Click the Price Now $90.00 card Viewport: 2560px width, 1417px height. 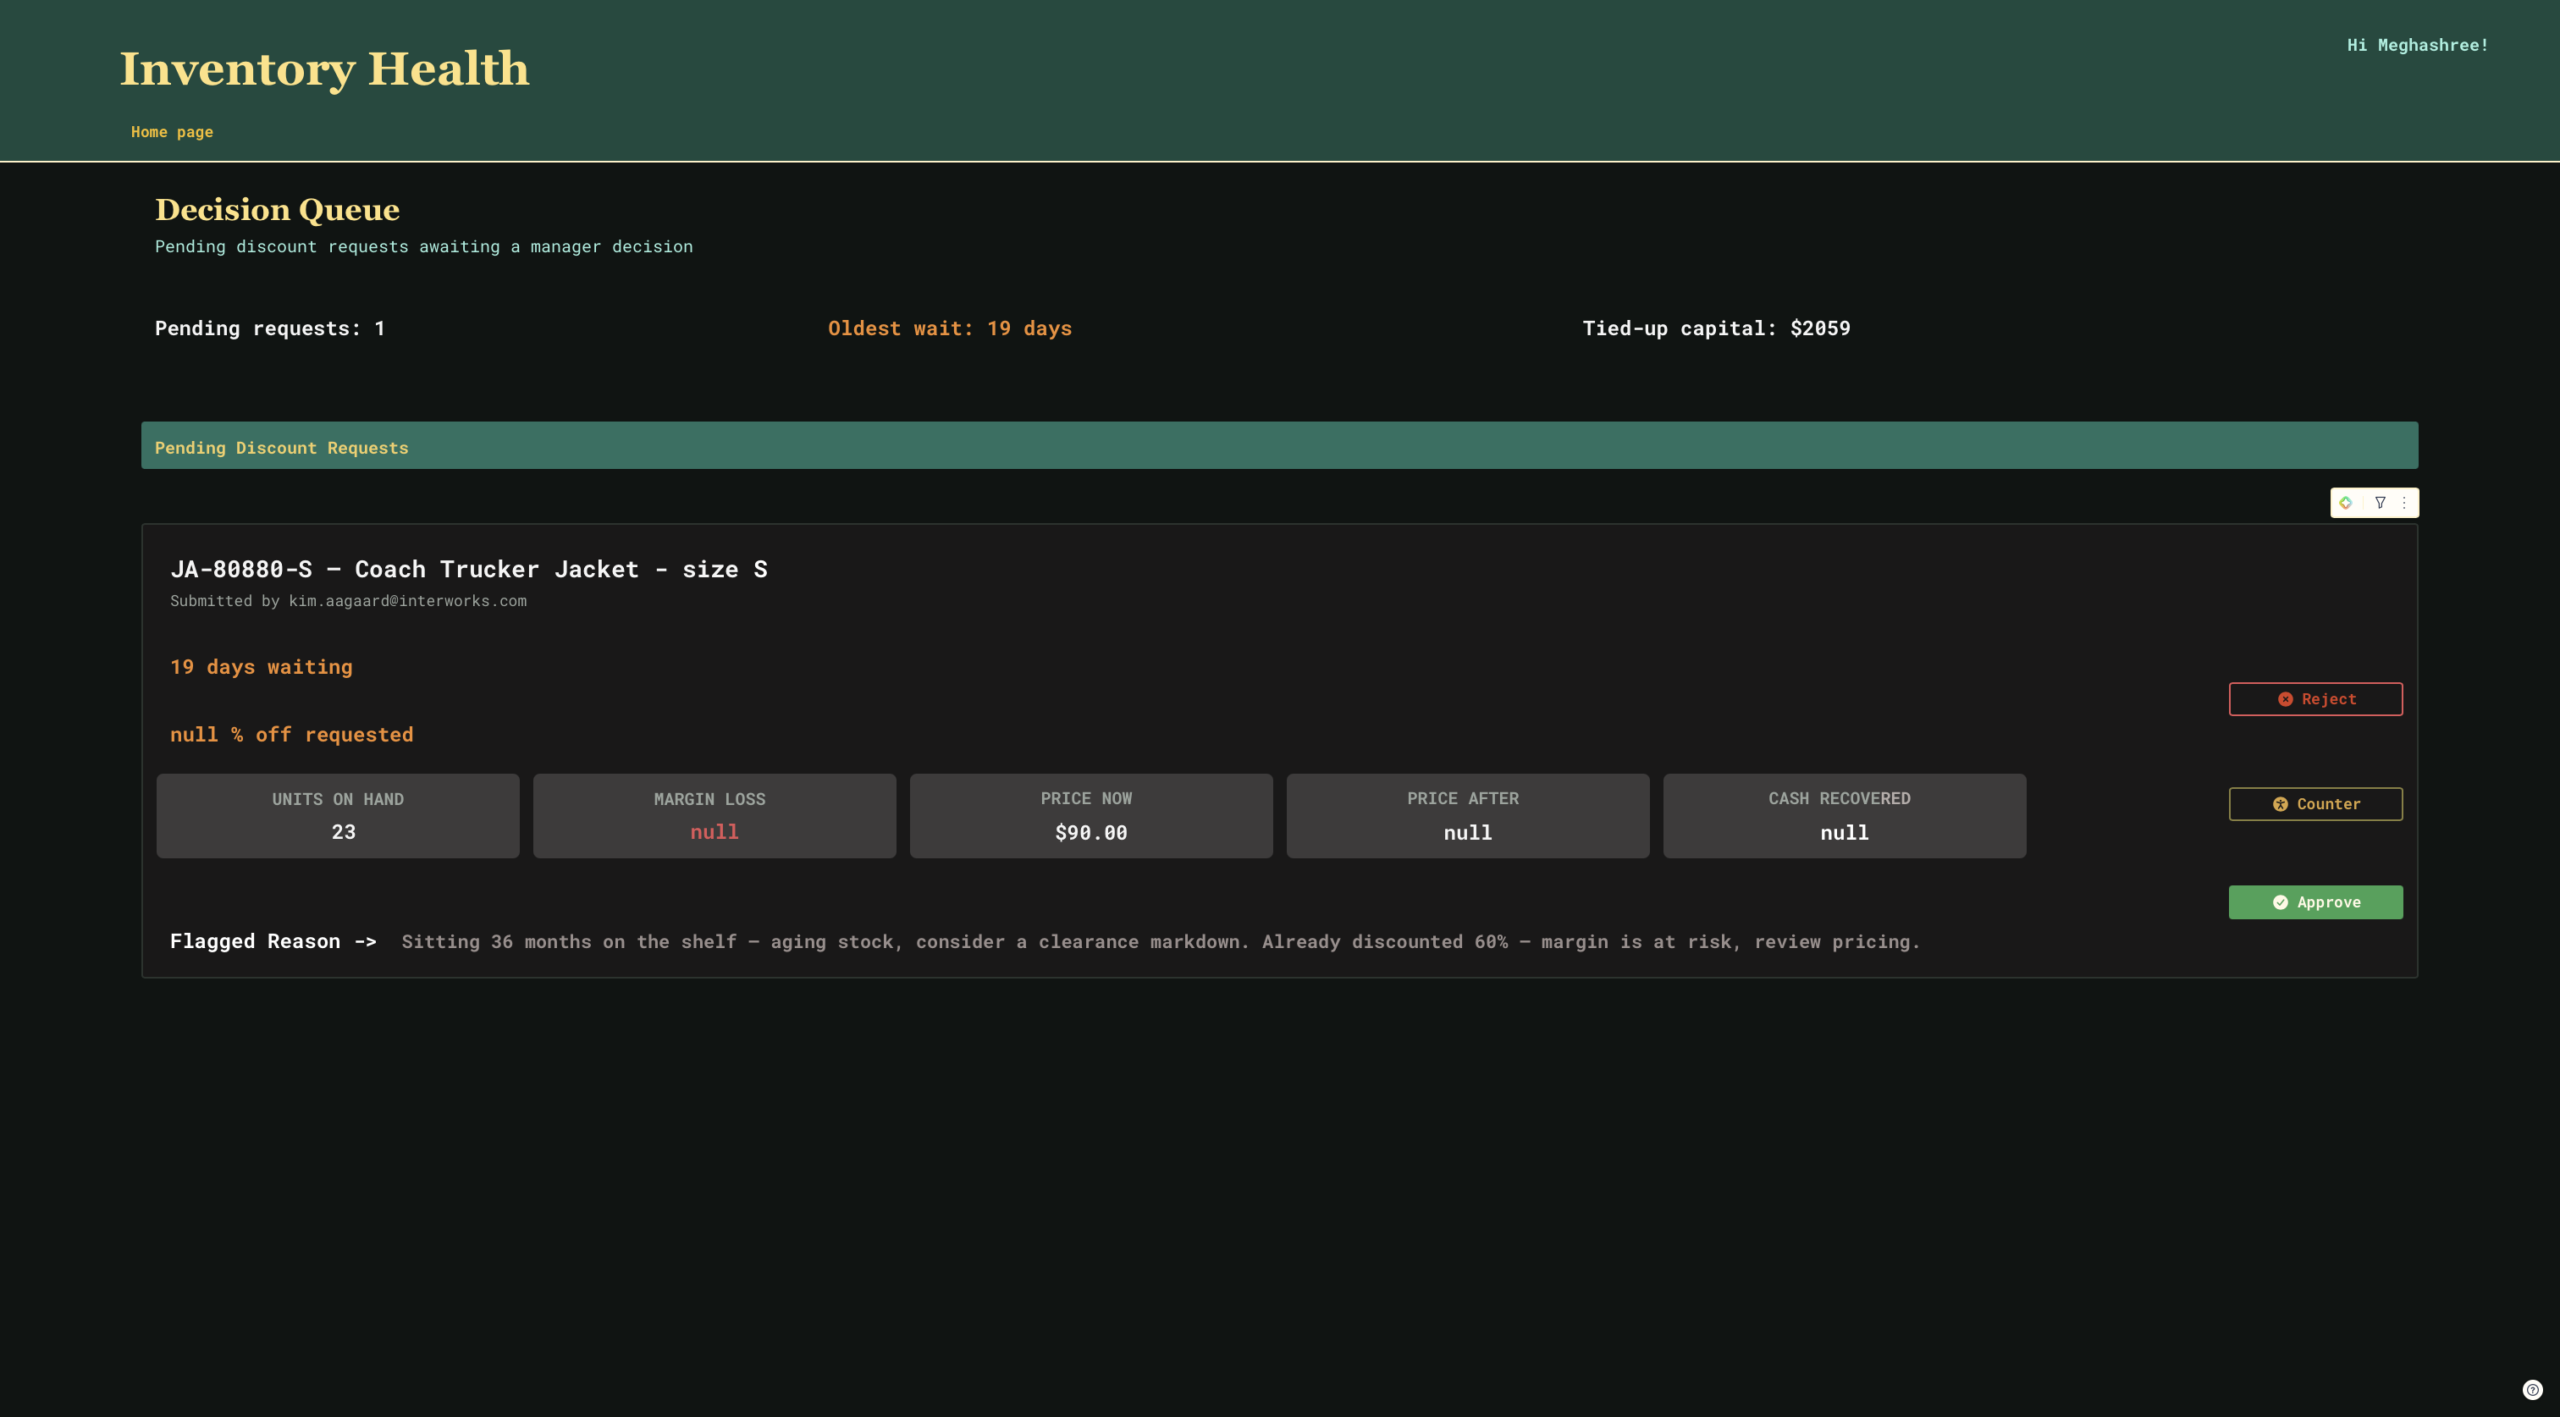pyautogui.click(x=1091, y=816)
